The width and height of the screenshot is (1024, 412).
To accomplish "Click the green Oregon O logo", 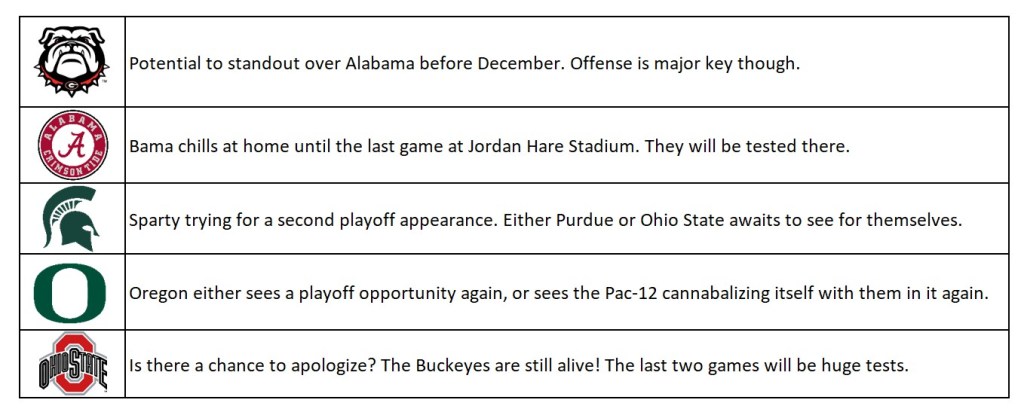I will 71,291.
